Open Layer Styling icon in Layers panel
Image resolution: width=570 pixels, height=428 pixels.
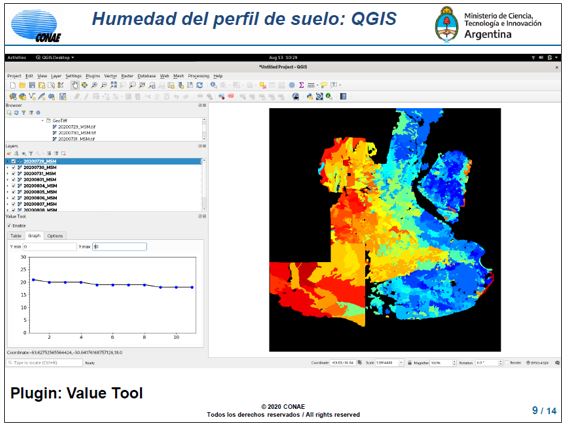(9, 154)
